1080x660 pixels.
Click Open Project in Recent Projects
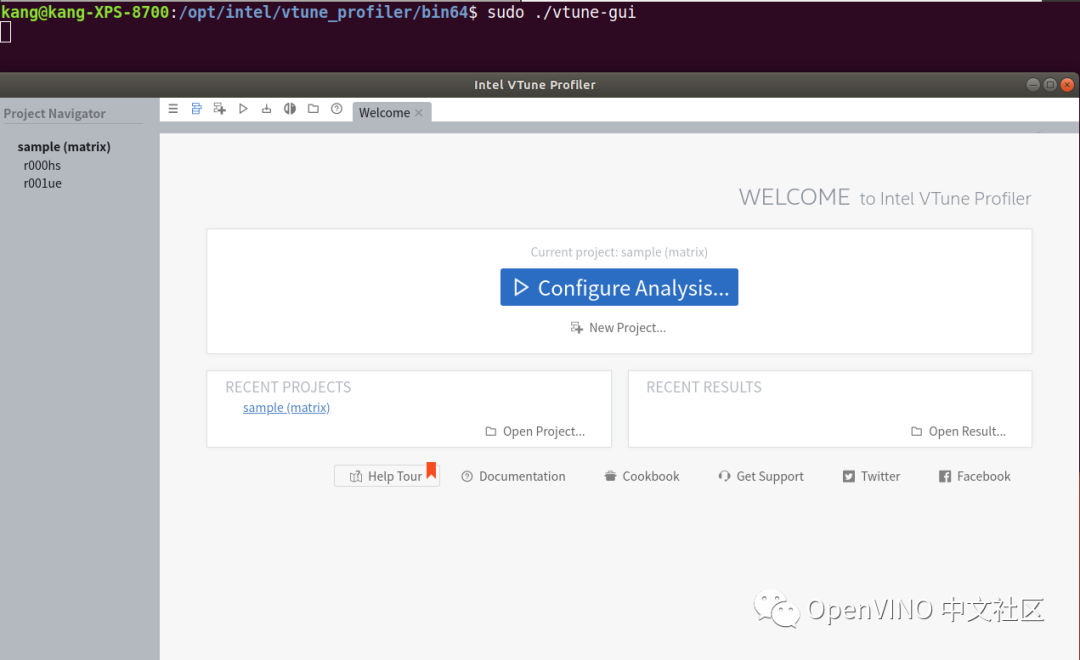tap(535, 431)
